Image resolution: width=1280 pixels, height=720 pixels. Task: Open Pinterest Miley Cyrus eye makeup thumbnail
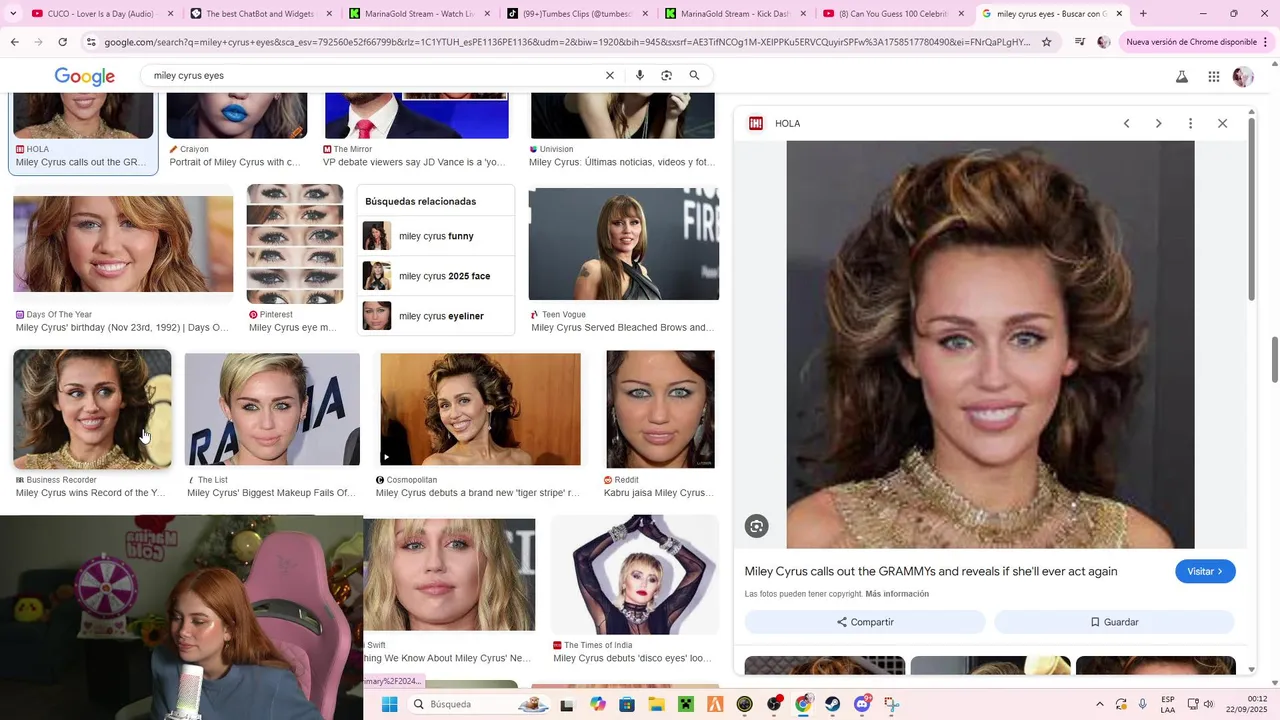[295, 244]
